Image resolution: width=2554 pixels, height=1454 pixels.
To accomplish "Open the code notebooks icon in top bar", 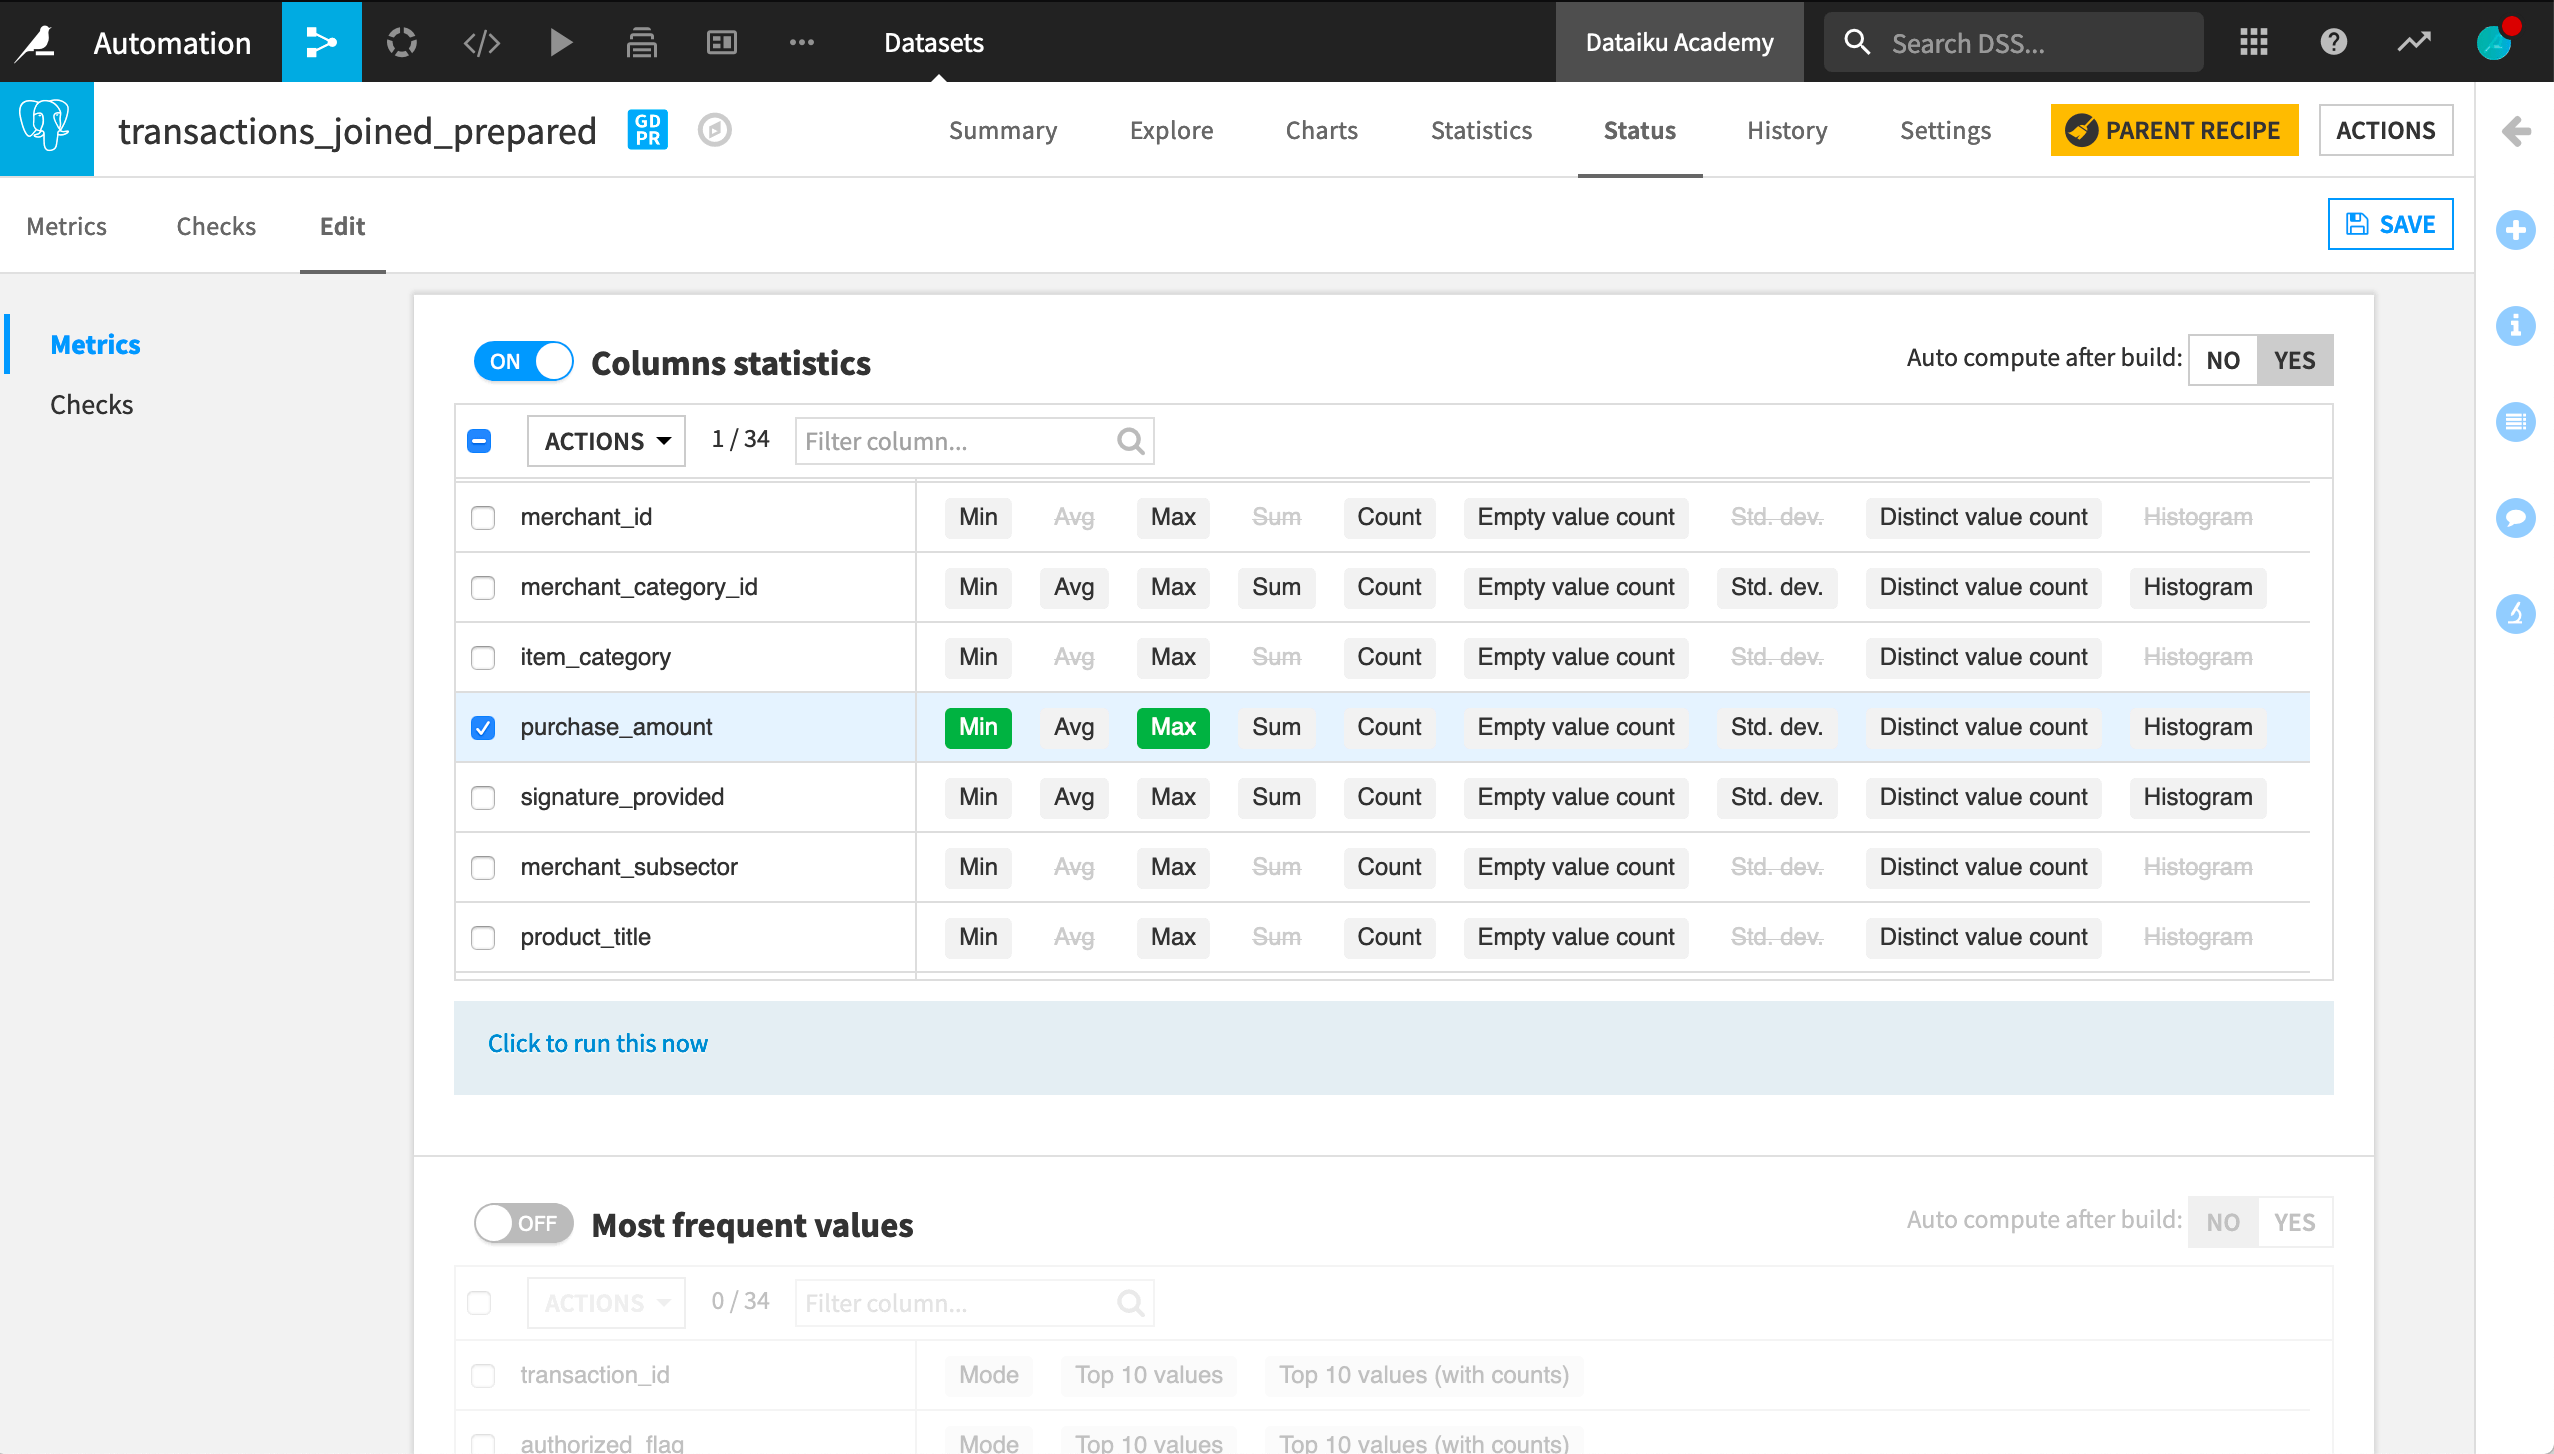I will point(481,42).
